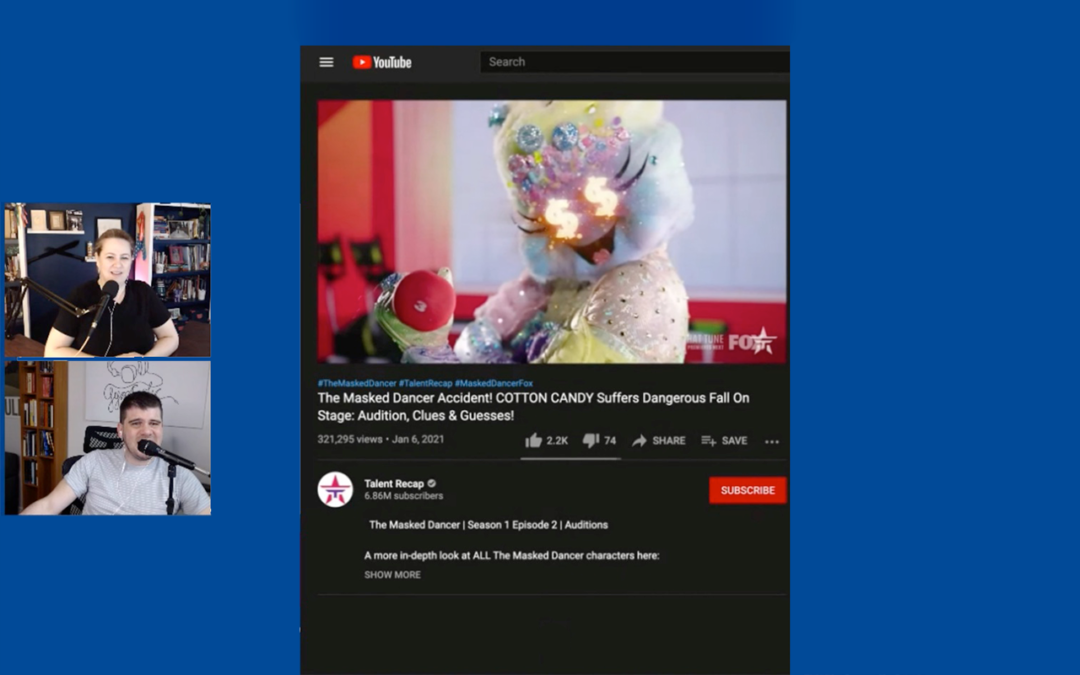Subscribe to Talent Recap channel

(x=747, y=490)
